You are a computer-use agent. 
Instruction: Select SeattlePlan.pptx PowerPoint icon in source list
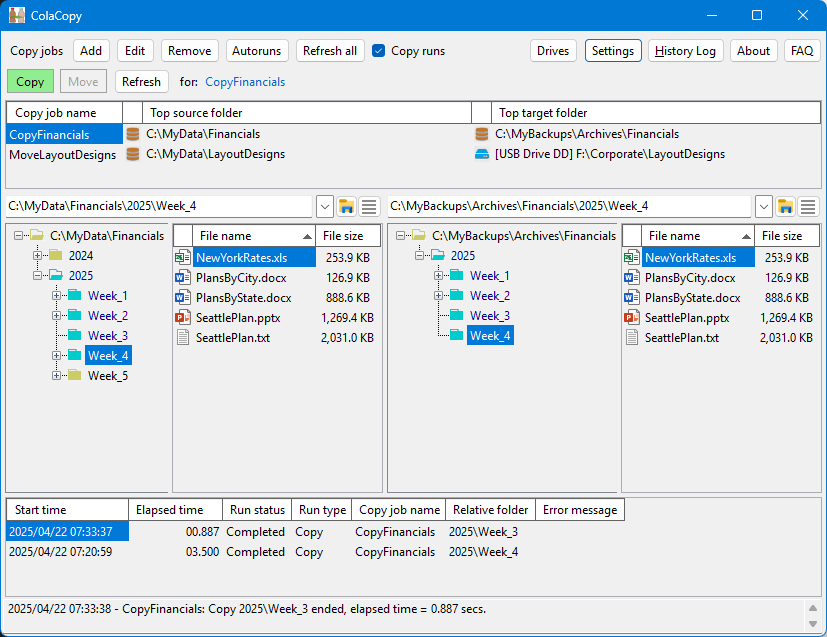tap(182, 318)
